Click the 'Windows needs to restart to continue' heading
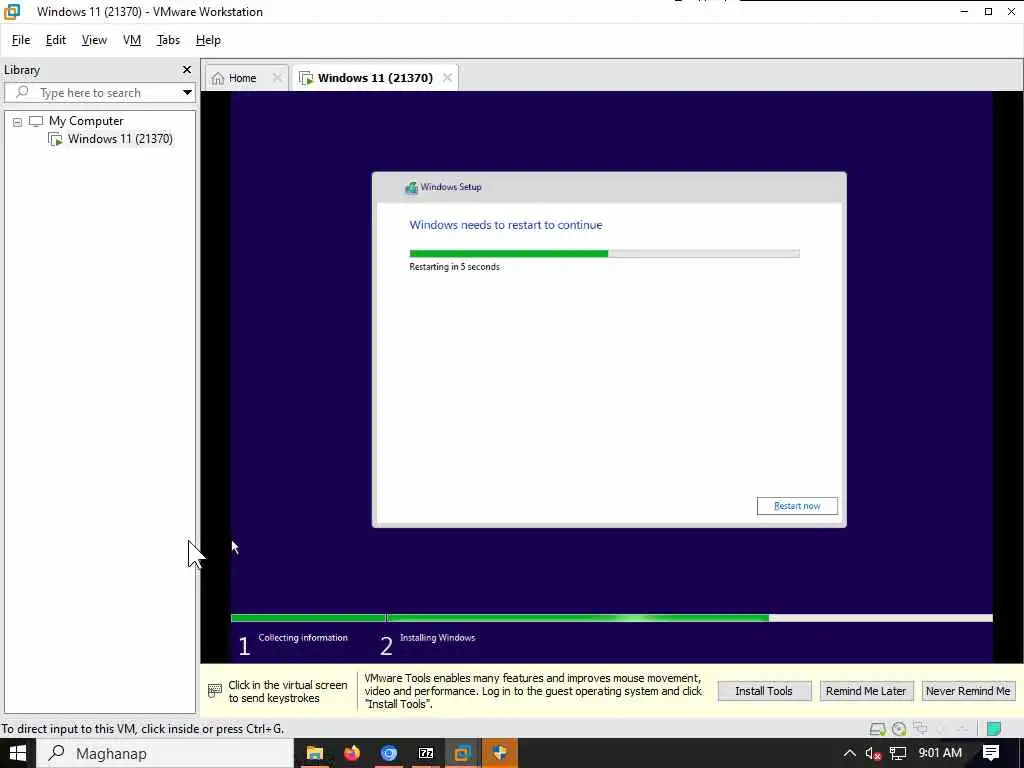The width and height of the screenshot is (1024, 768). 505,225
